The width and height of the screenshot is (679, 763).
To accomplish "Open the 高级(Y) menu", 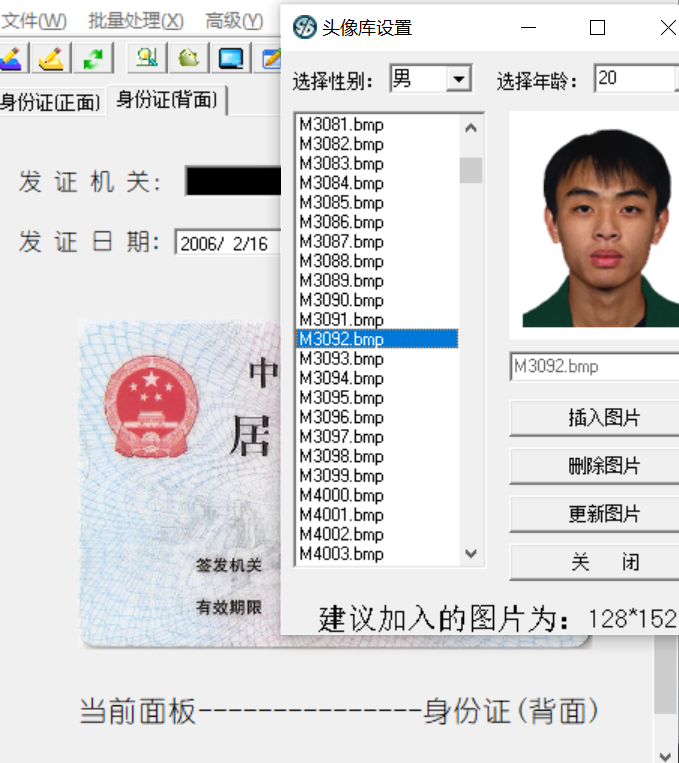I will 234,21.
